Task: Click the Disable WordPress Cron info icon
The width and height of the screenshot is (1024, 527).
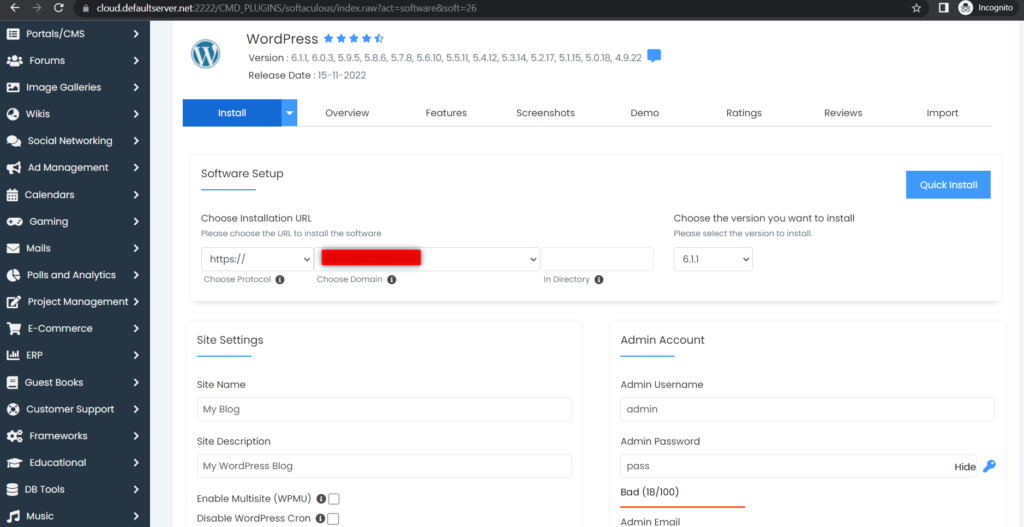Action: click(x=321, y=519)
